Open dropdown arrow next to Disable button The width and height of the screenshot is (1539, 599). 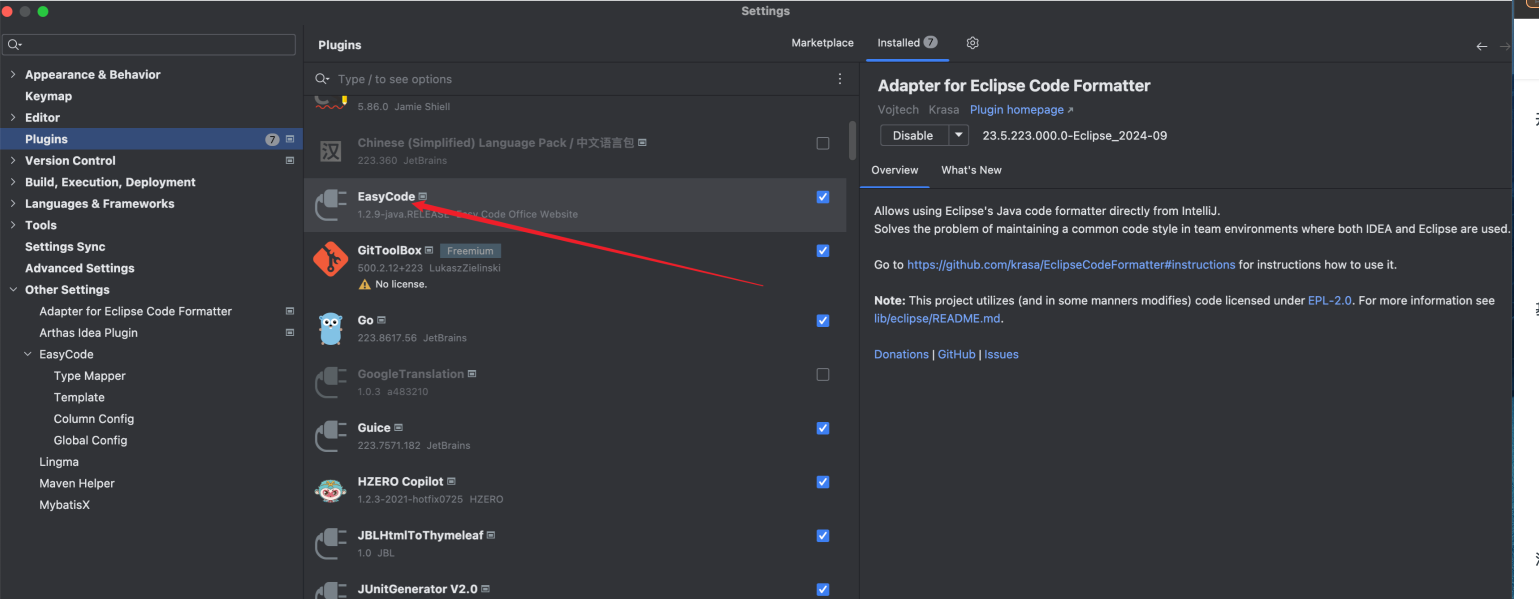point(958,135)
